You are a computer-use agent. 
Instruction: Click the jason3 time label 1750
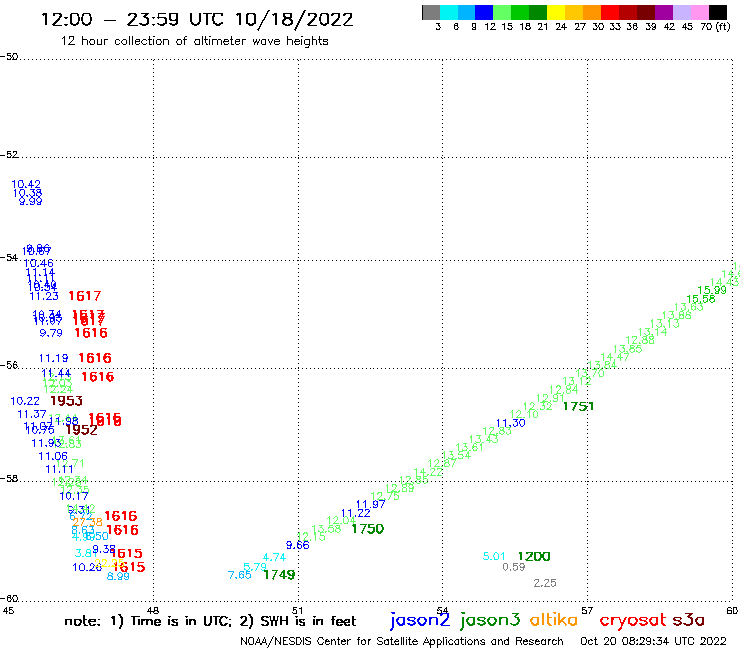[x=368, y=529]
